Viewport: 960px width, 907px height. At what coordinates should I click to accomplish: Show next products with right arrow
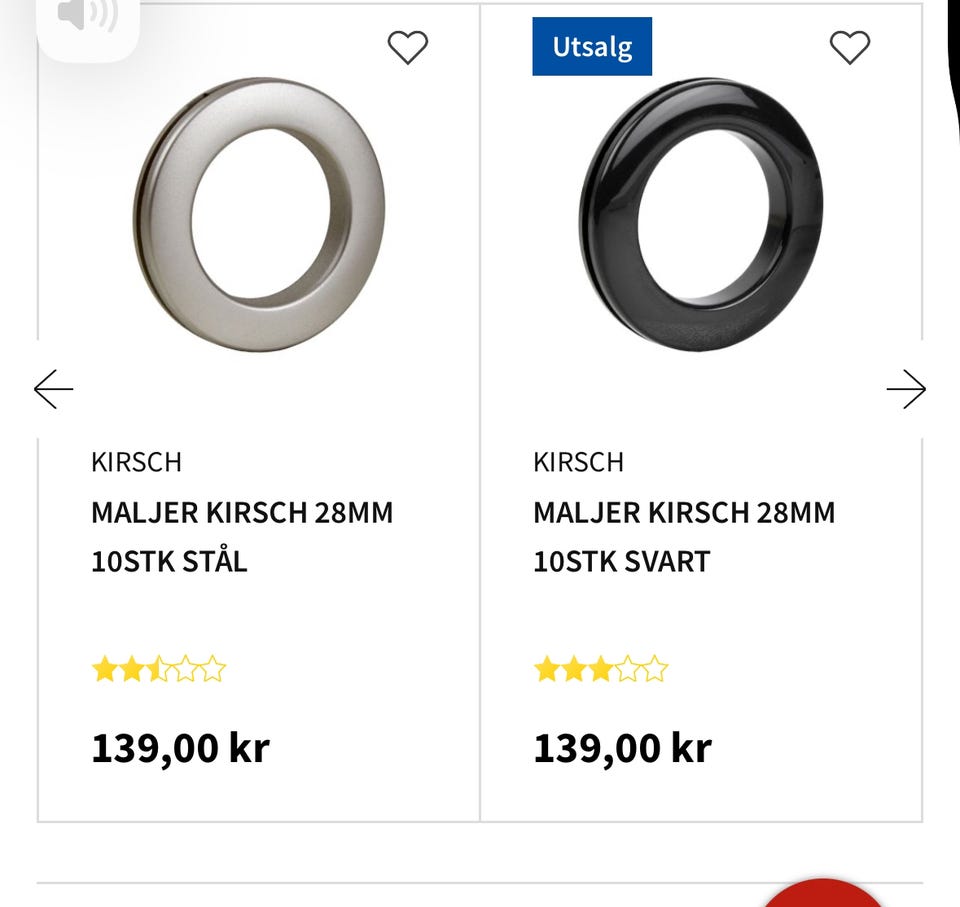pos(906,389)
